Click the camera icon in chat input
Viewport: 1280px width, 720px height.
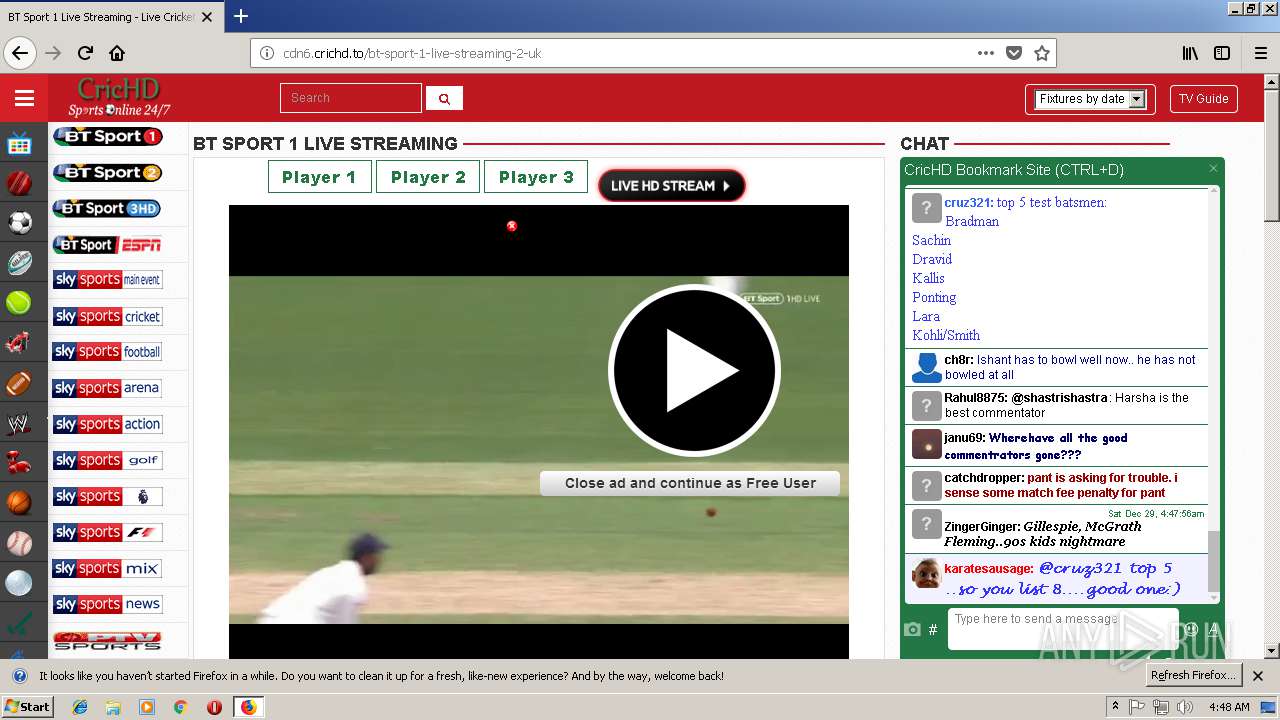[912, 629]
